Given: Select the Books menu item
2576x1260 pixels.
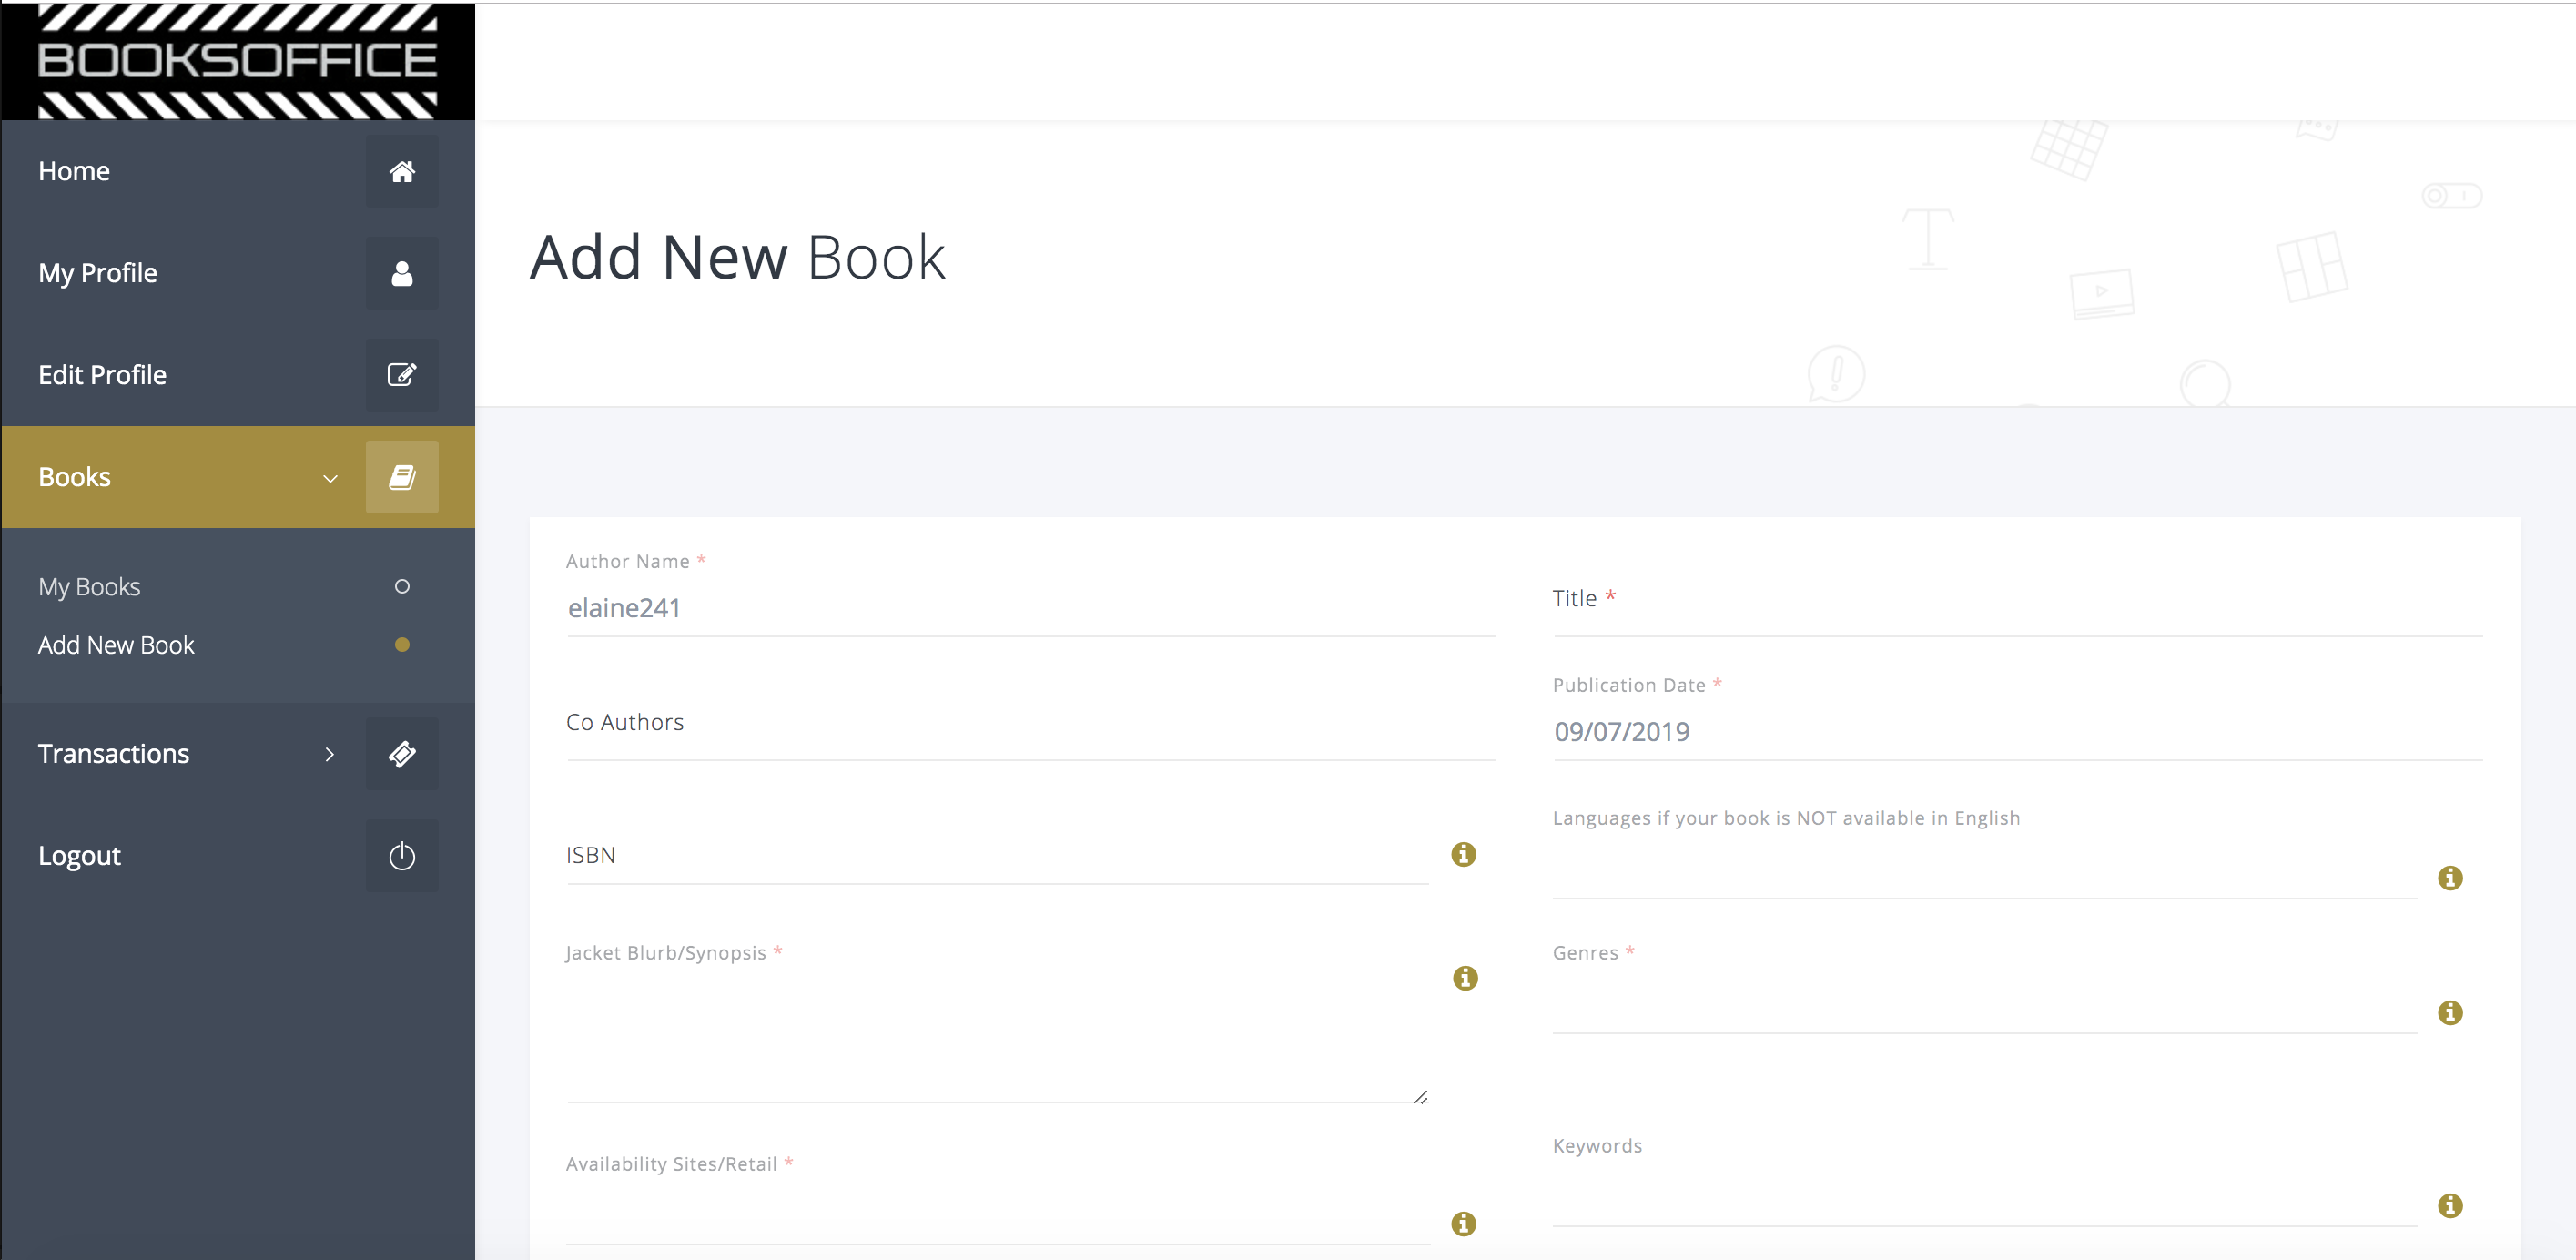Looking at the screenshot, I should click(x=238, y=477).
